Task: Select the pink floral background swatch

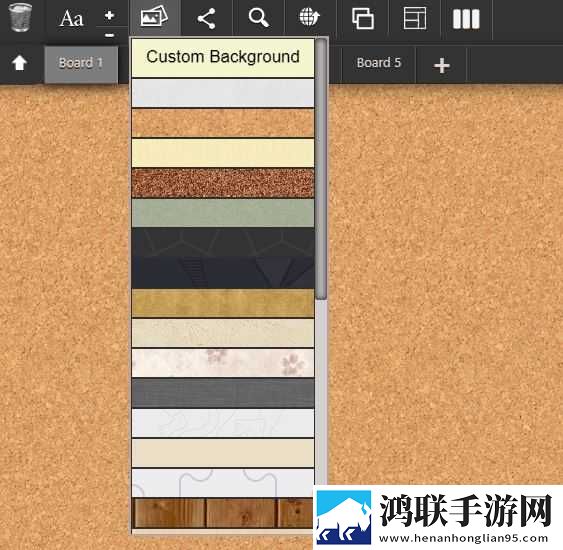Action: coord(223,363)
